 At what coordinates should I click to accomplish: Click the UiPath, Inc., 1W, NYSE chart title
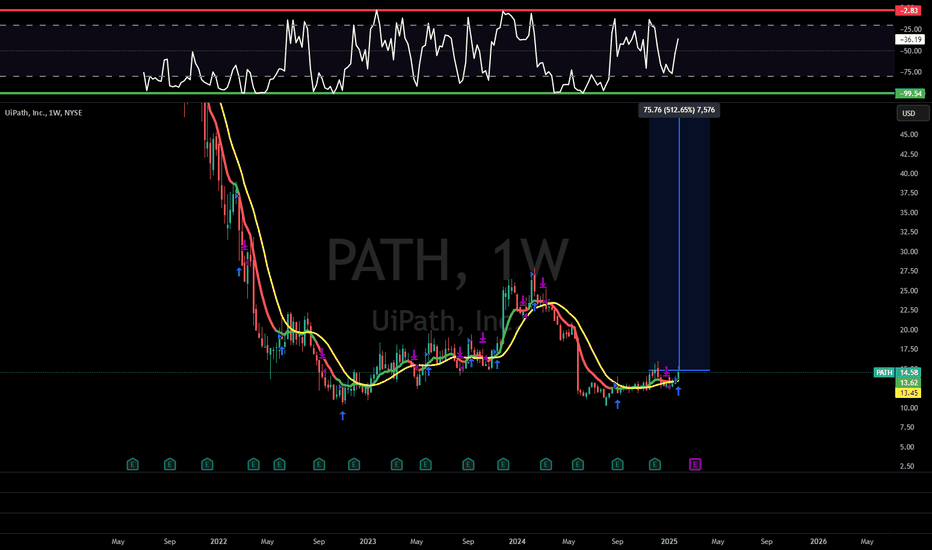point(43,113)
